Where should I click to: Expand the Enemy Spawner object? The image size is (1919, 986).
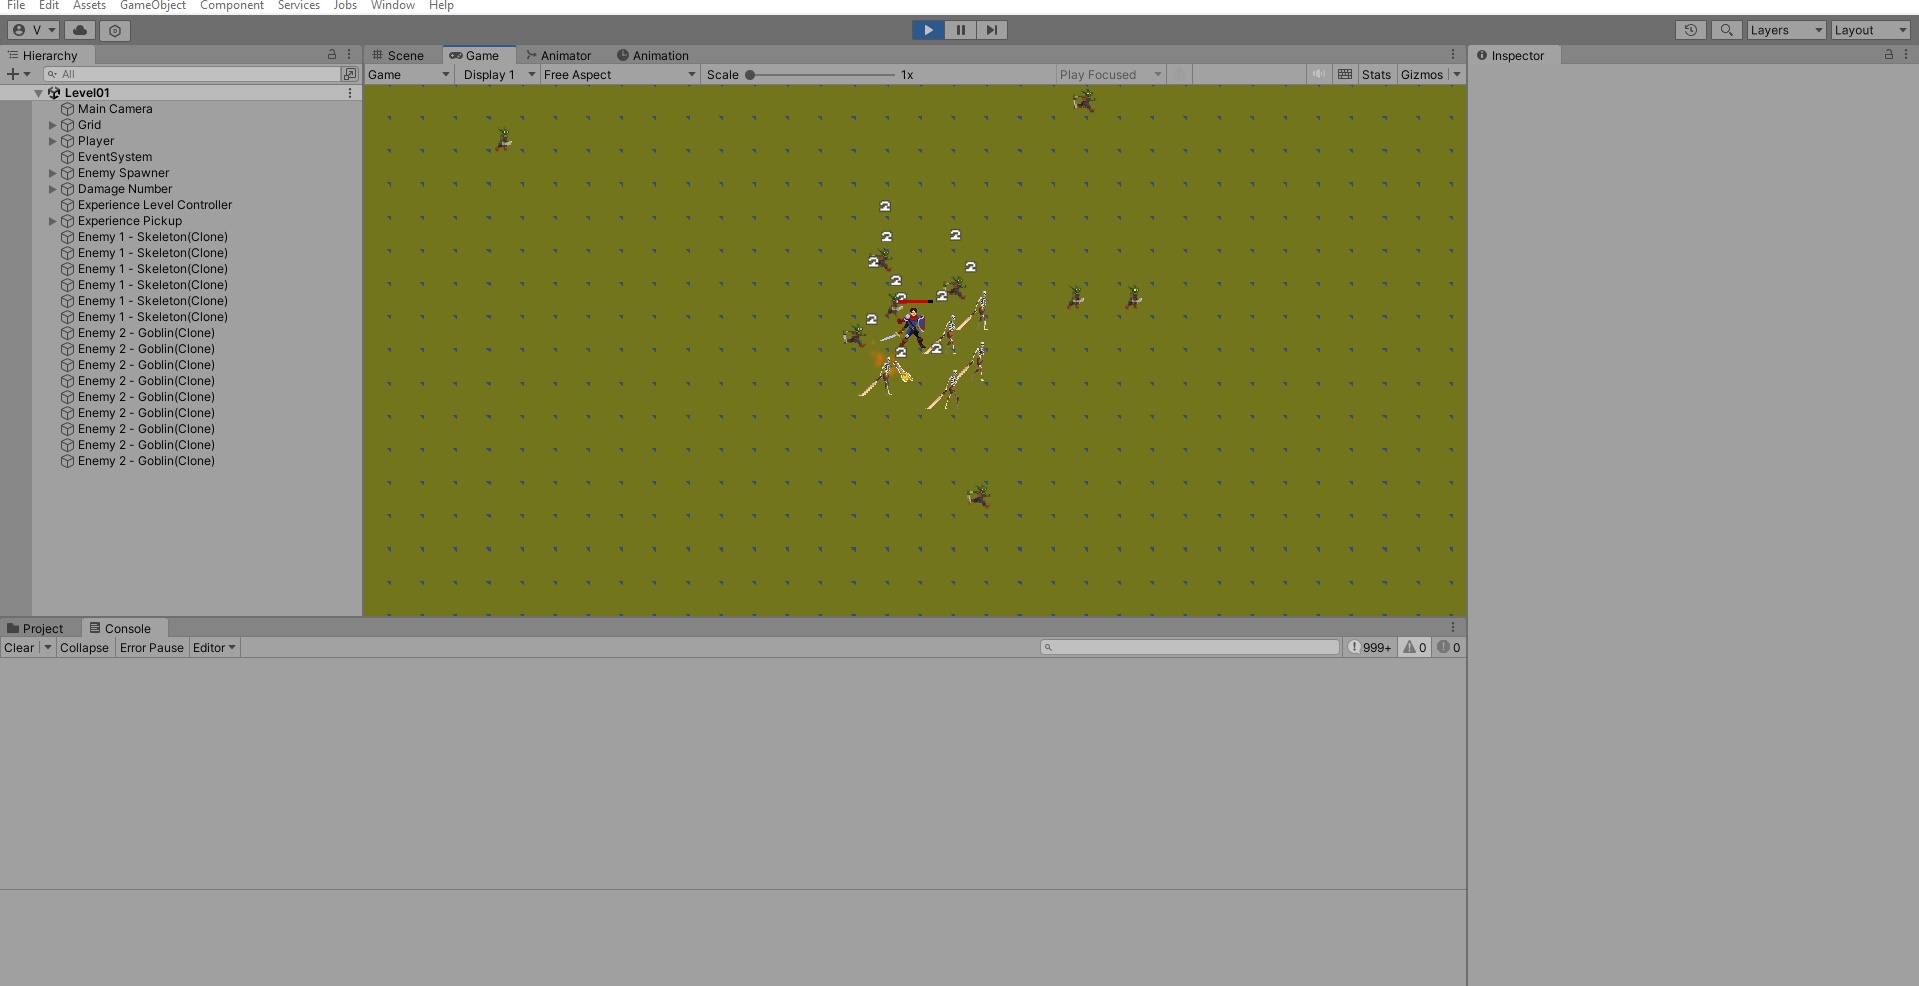click(x=53, y=173)
